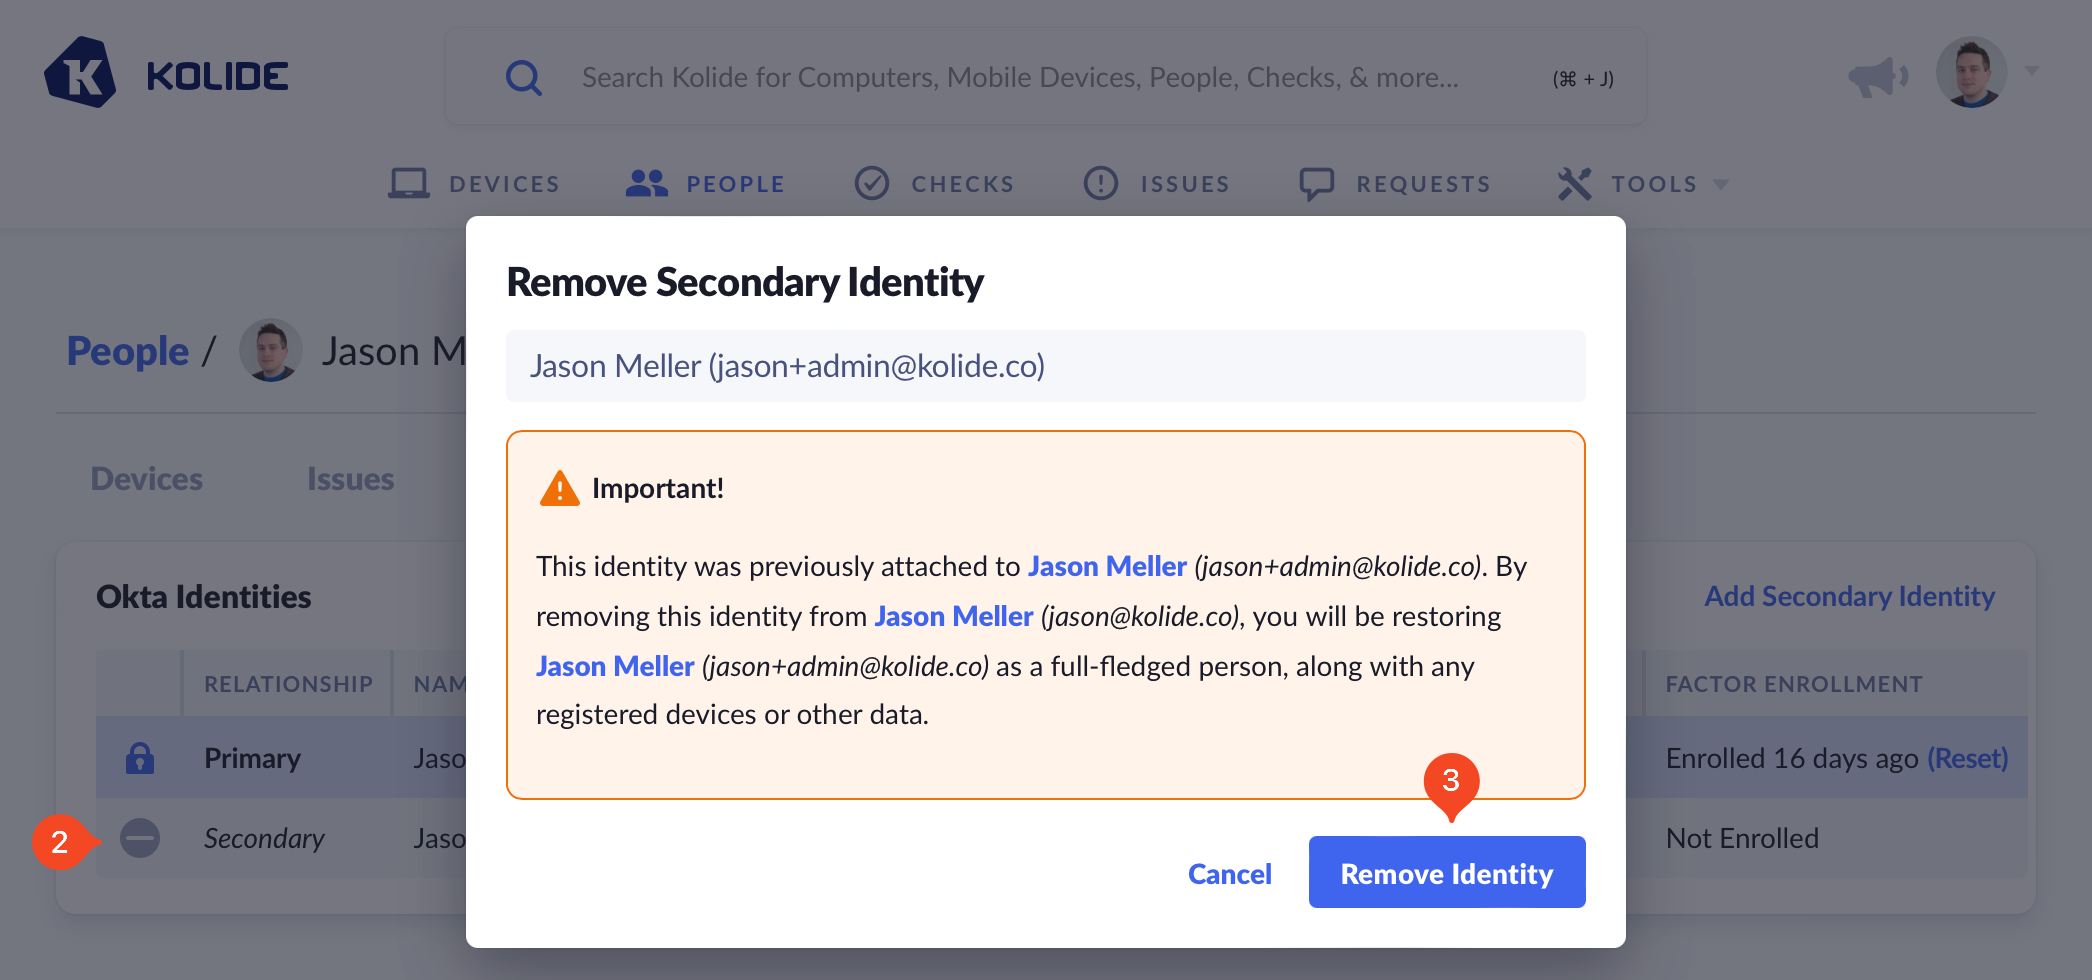Click the orange warning triangle icon

pyautogui.click(x=560, y=489)
